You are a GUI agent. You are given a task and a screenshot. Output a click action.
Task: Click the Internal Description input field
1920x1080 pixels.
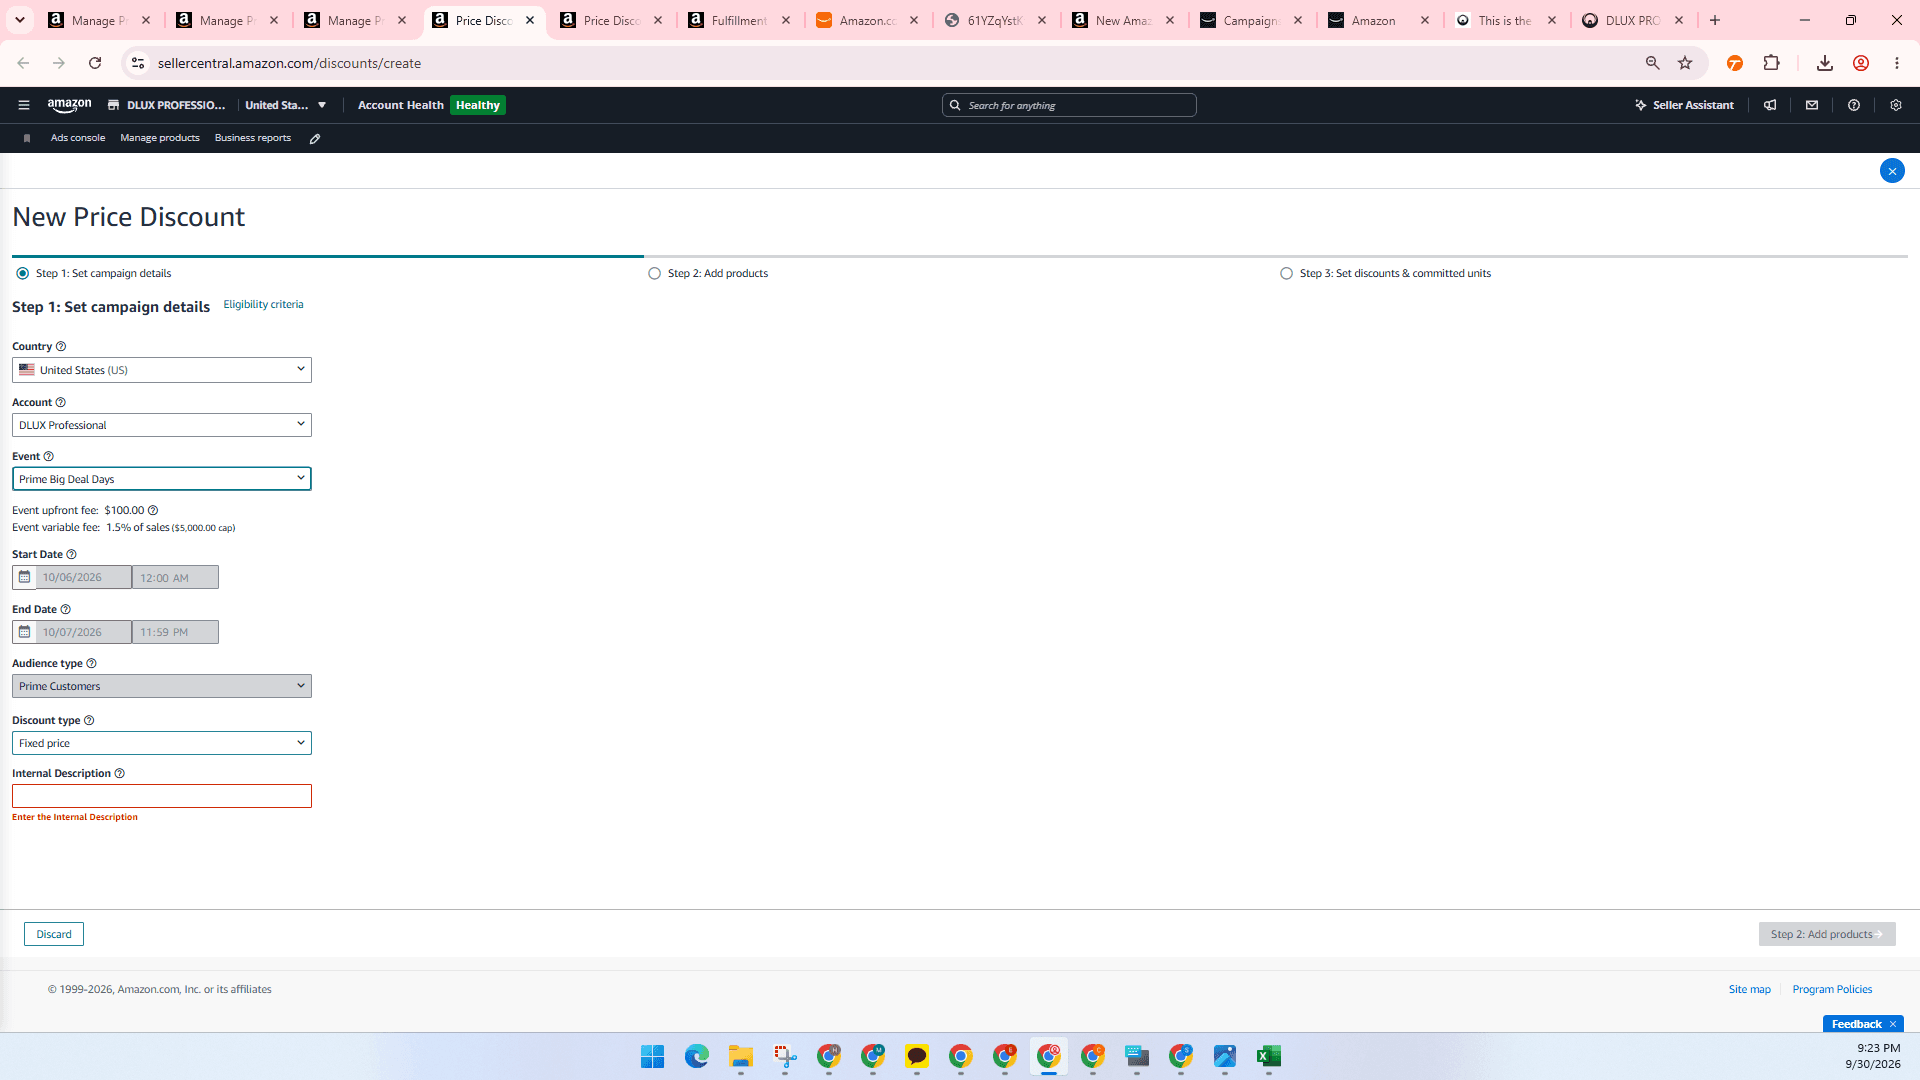(162, 796)
